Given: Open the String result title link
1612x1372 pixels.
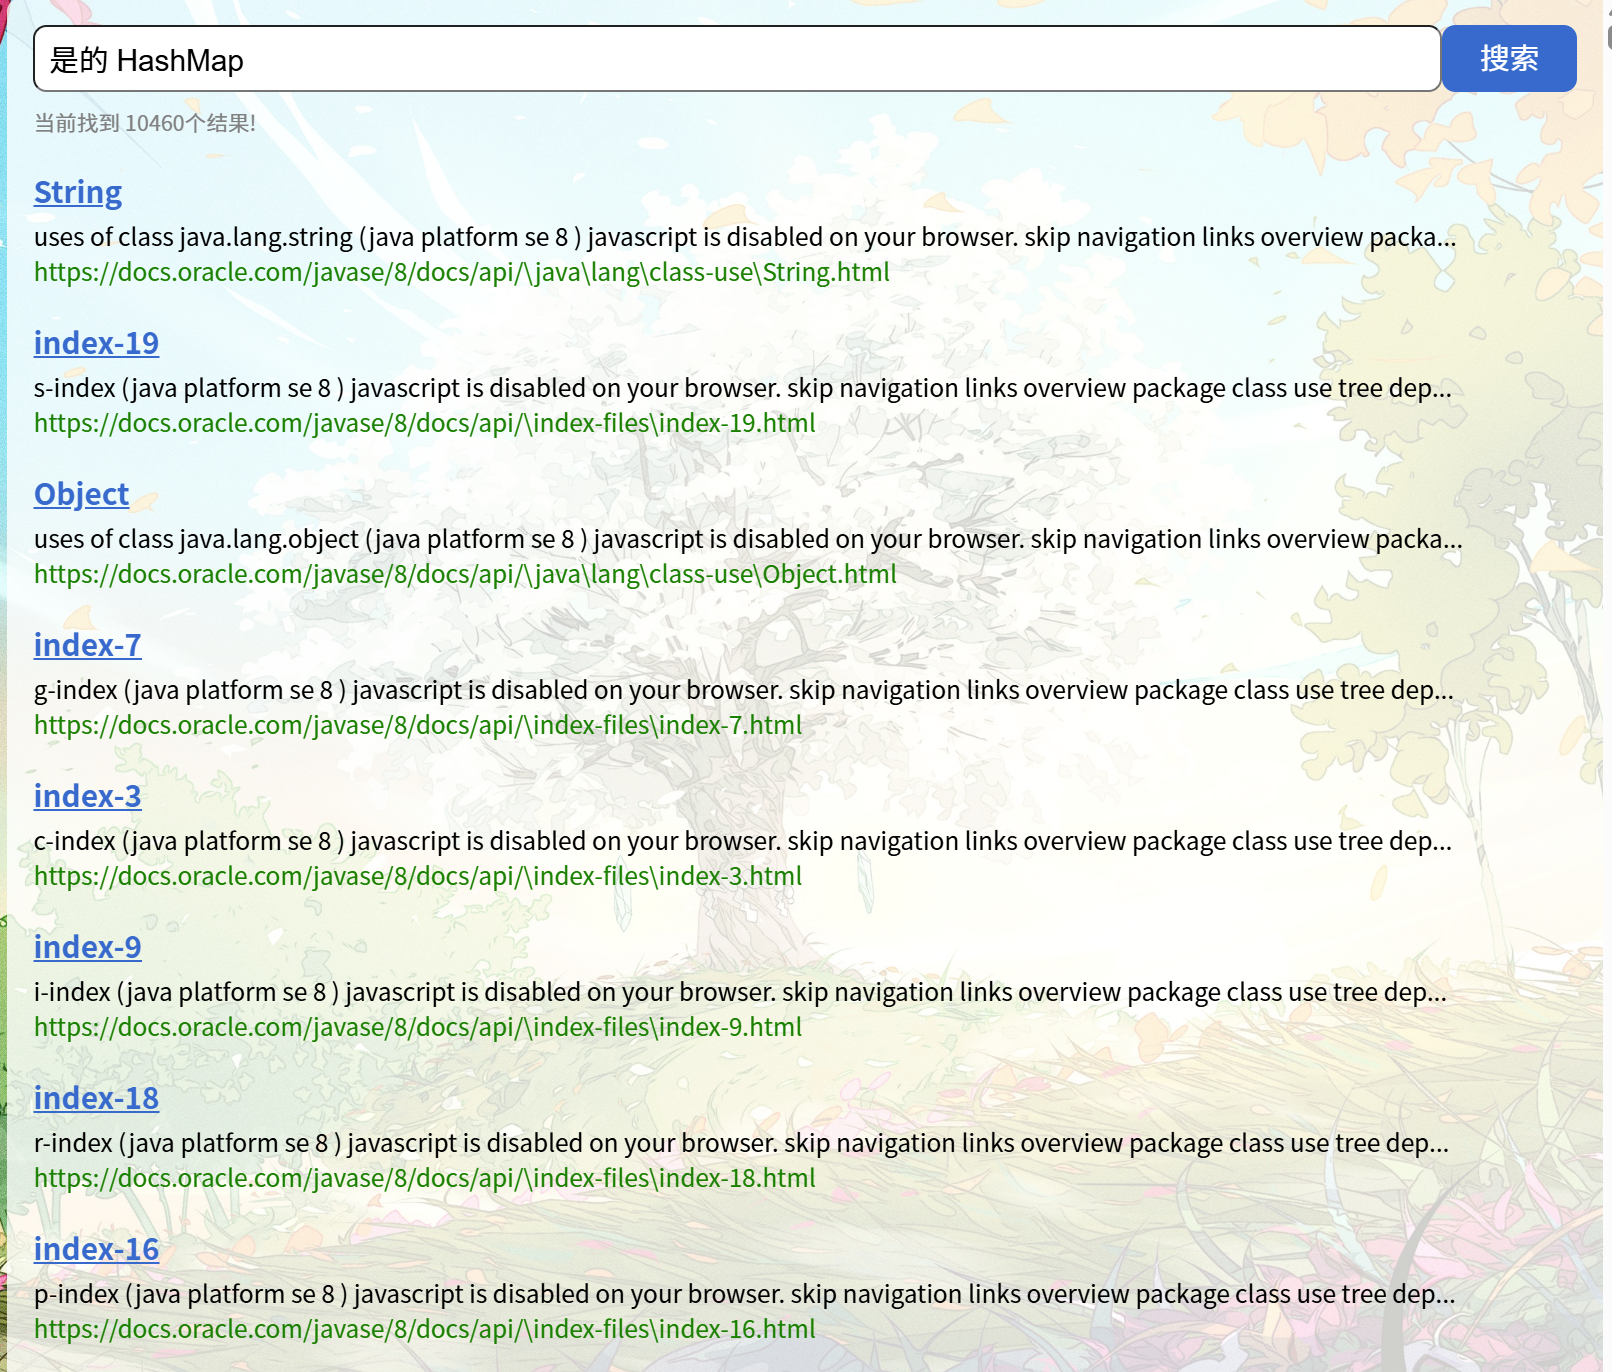Looking at the screenshot, I should (78, 192).
